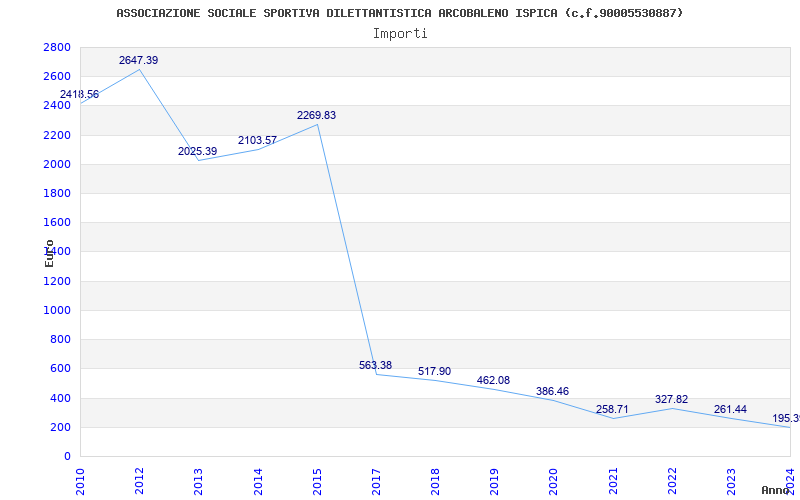This screenshot has width=800, height=500.
Task: Click the data label 2418.56
Action: (79, 94)
